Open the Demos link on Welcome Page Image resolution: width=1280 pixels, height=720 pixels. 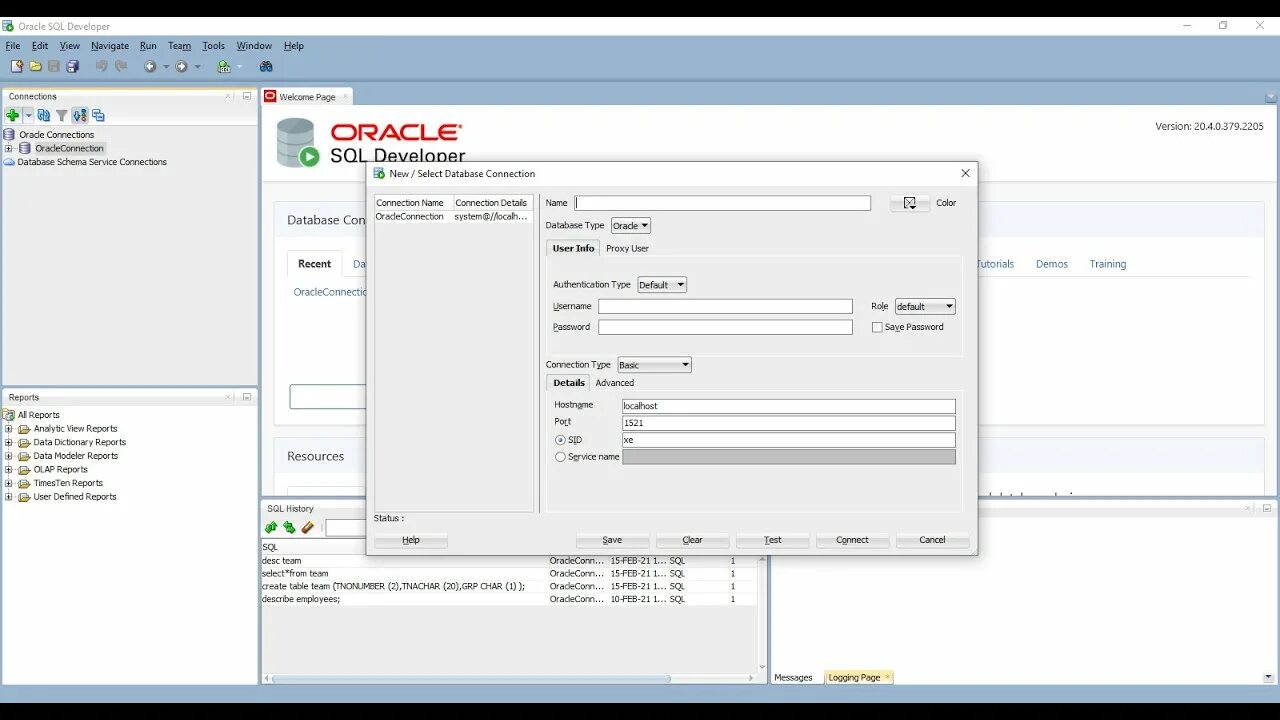pos(1052,264)
